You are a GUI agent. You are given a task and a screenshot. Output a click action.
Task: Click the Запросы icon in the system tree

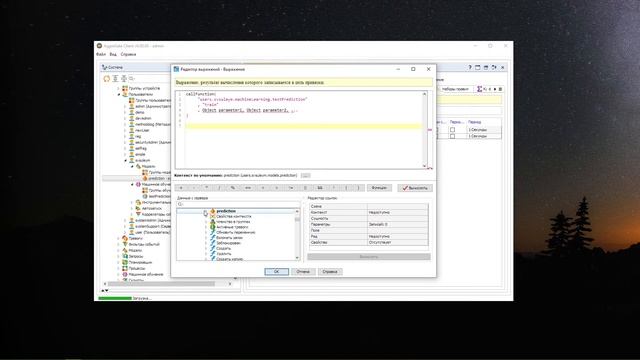125,256
